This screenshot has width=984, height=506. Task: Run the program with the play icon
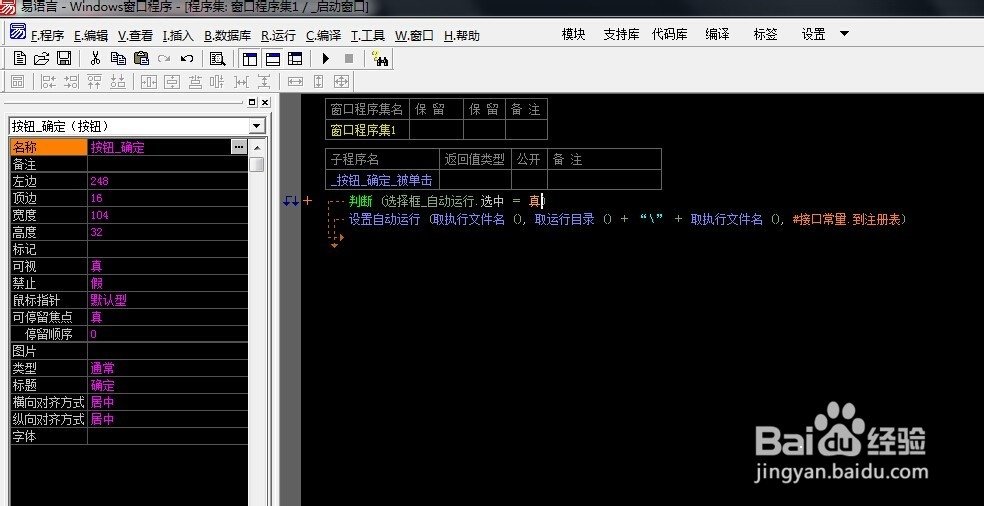point(326,59)
